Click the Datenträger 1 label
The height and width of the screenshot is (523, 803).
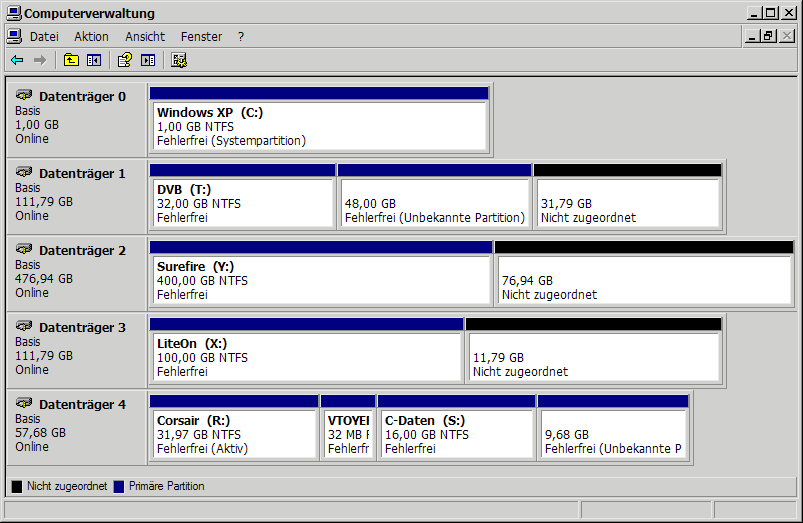point(82,173)
